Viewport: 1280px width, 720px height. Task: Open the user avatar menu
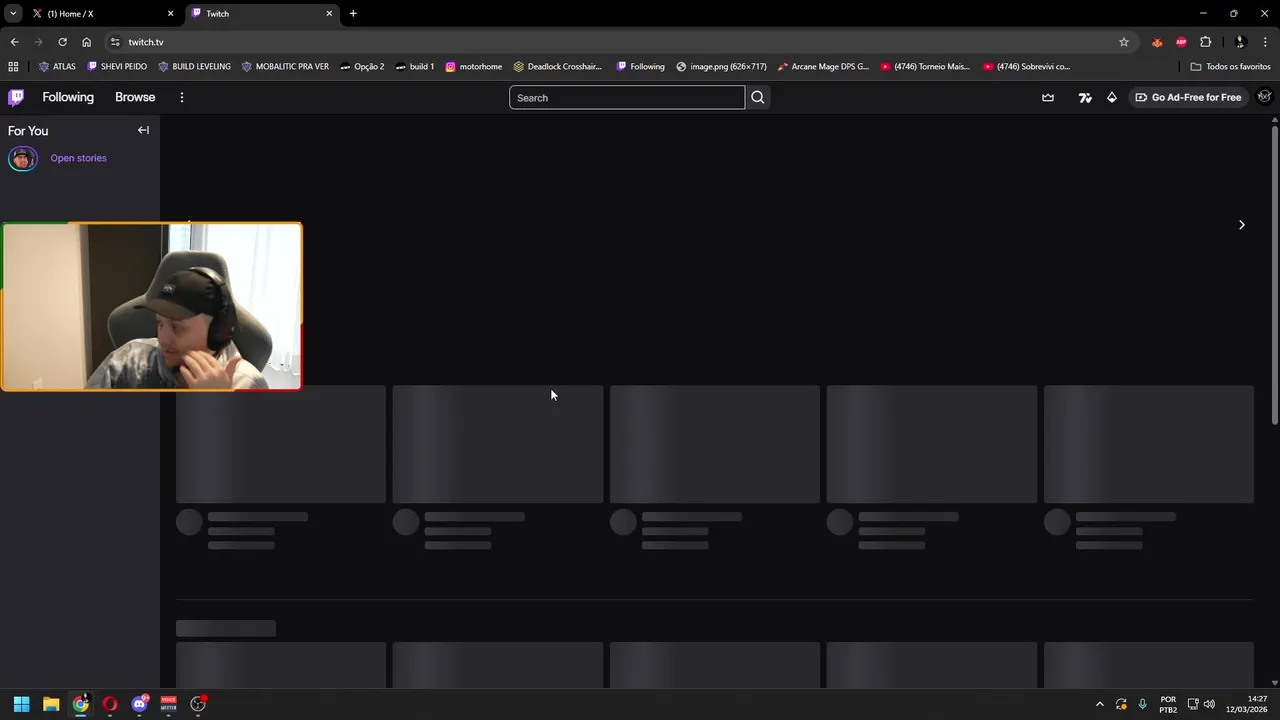[x=1264, y=97]
